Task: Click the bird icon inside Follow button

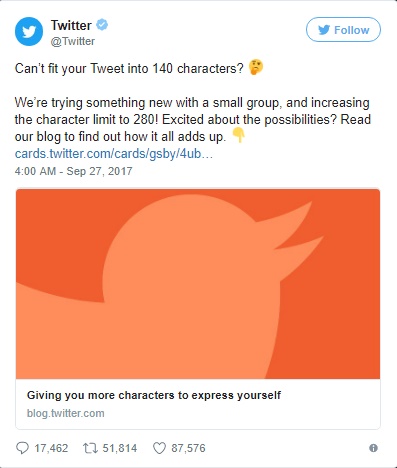Action: [x=324, y=30]
